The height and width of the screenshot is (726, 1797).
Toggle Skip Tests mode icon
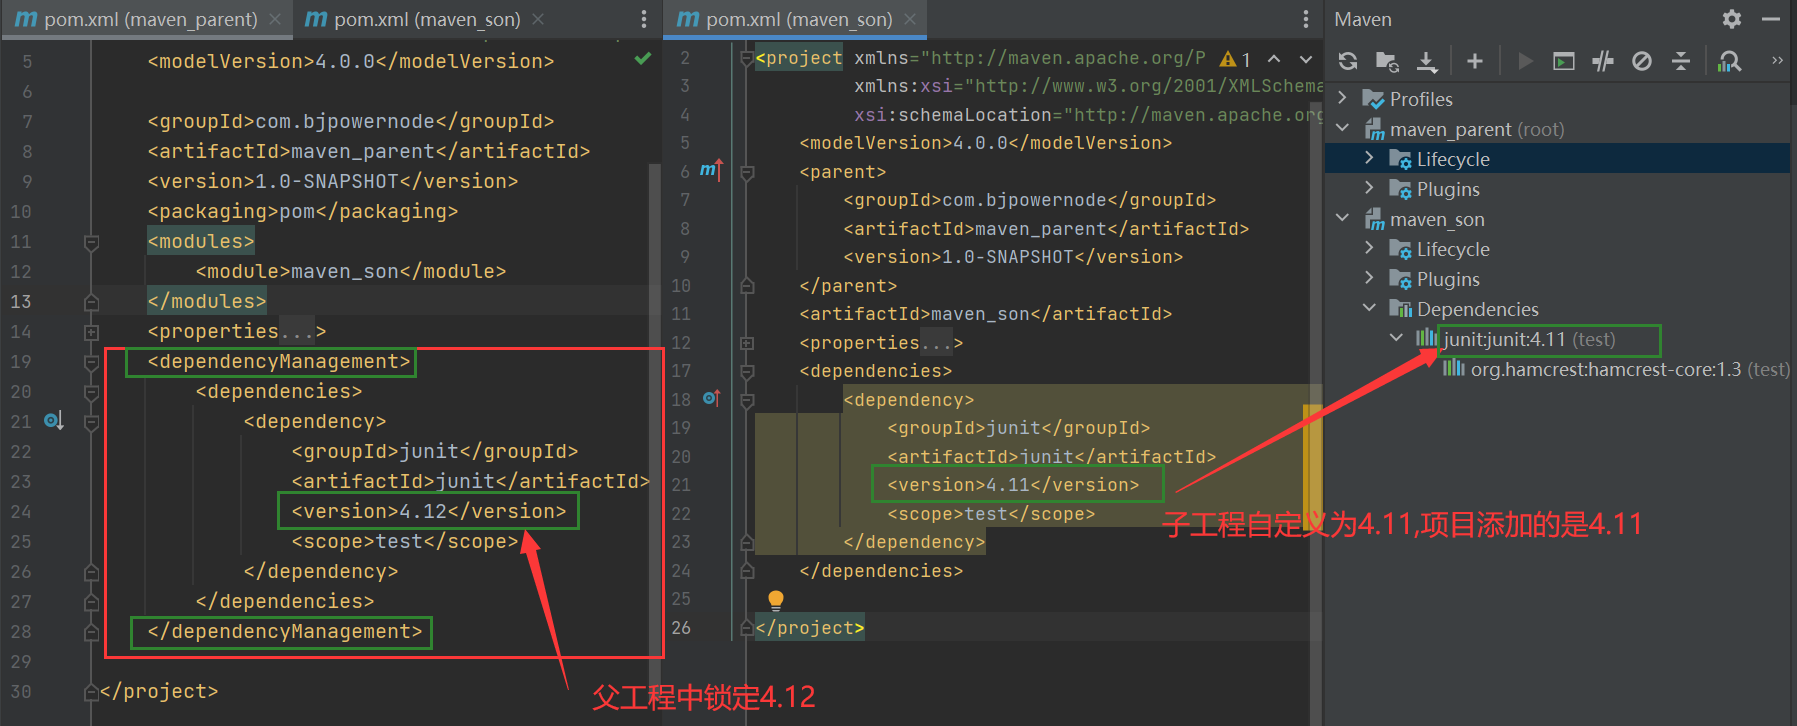(1642, 61)
